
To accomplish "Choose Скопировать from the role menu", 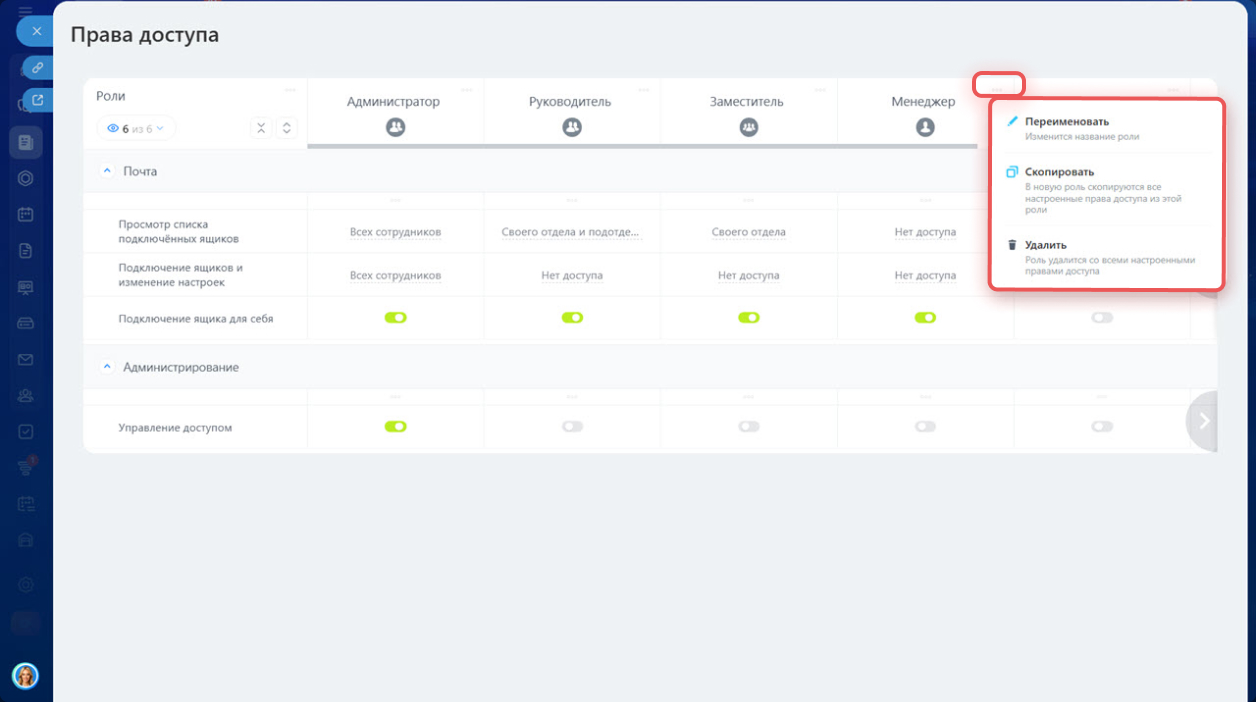I will [x=1059, y=172].
